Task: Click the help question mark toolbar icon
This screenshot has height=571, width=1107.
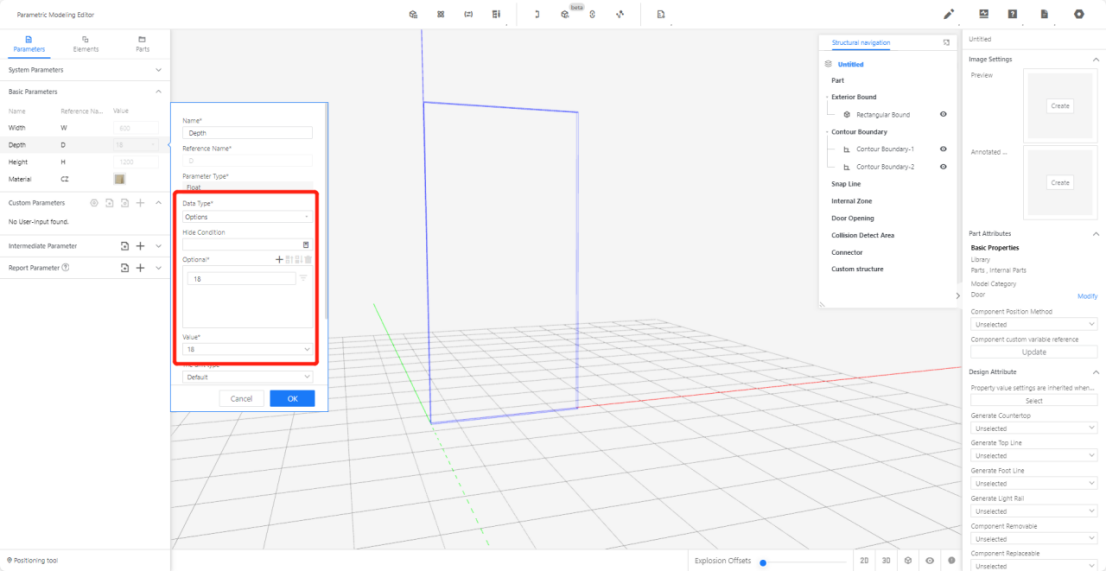Action: [x=1013, y=14]
